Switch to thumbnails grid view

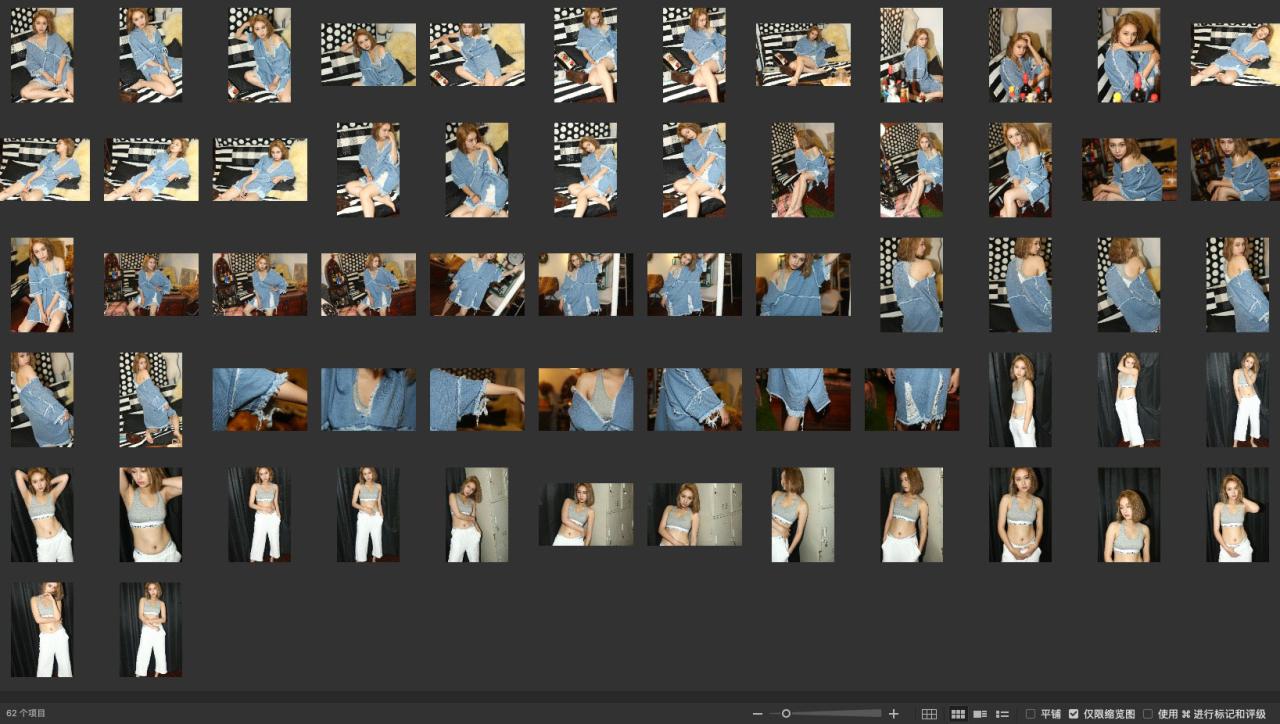click(x=958, y=714)
